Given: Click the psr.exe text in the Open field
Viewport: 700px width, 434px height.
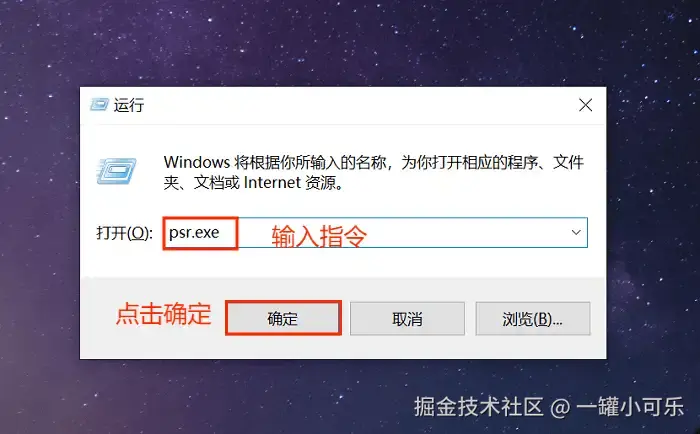Looking at the screenshot, I should pyautogui.click(x=194, y=233).
